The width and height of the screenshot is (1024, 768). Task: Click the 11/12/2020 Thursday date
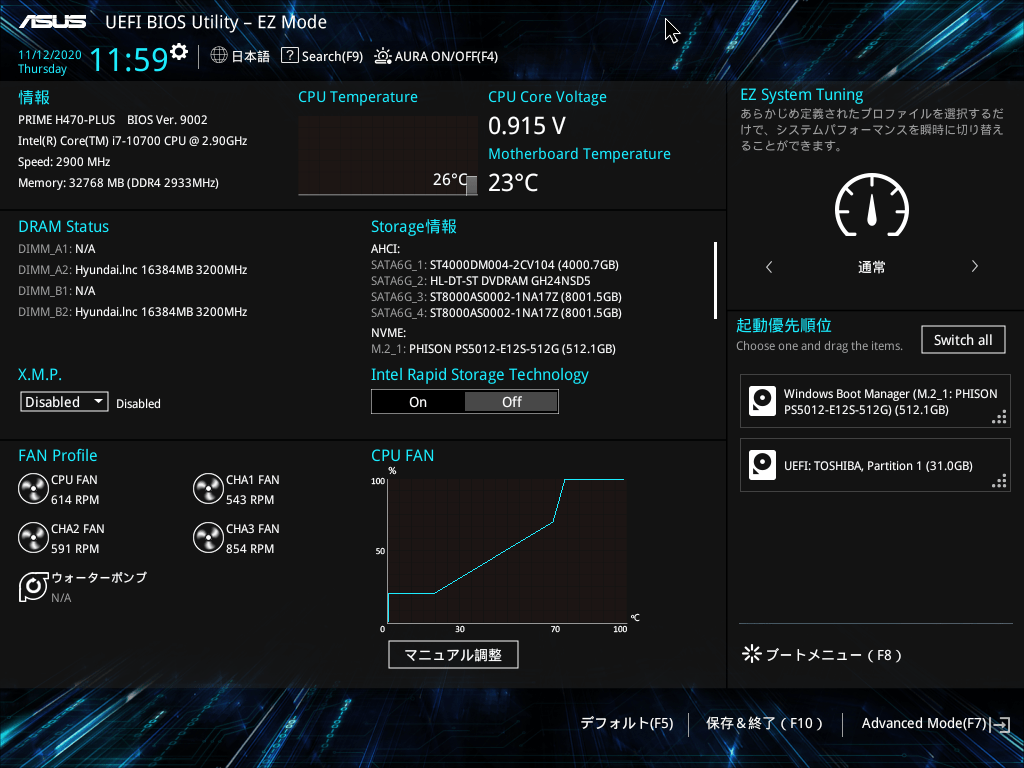(x=50, y=62)
